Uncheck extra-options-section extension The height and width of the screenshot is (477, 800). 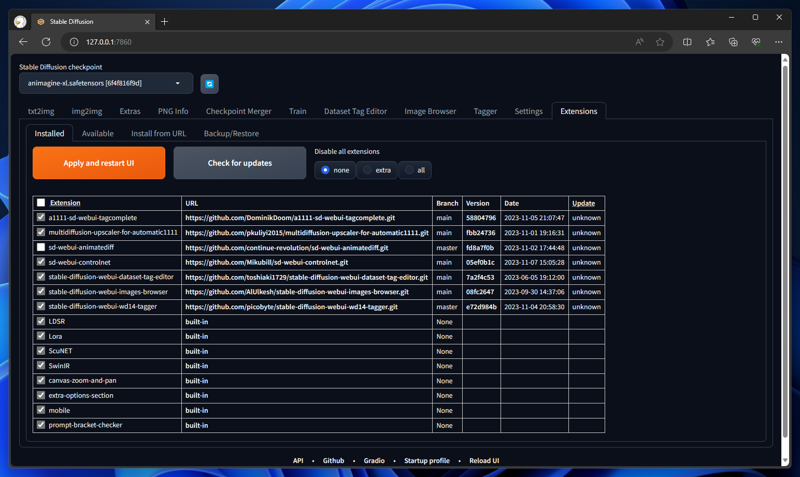41,395
